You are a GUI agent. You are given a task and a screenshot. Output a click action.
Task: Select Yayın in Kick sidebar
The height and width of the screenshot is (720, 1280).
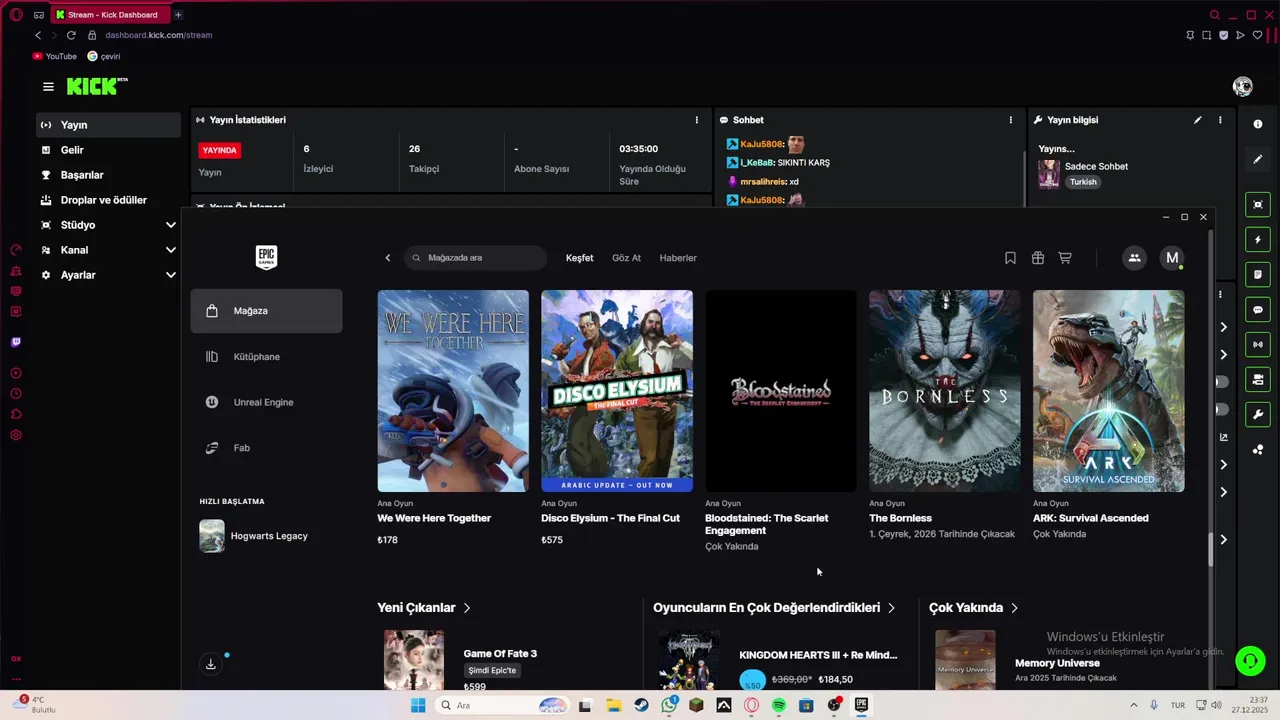click(108, 125)
